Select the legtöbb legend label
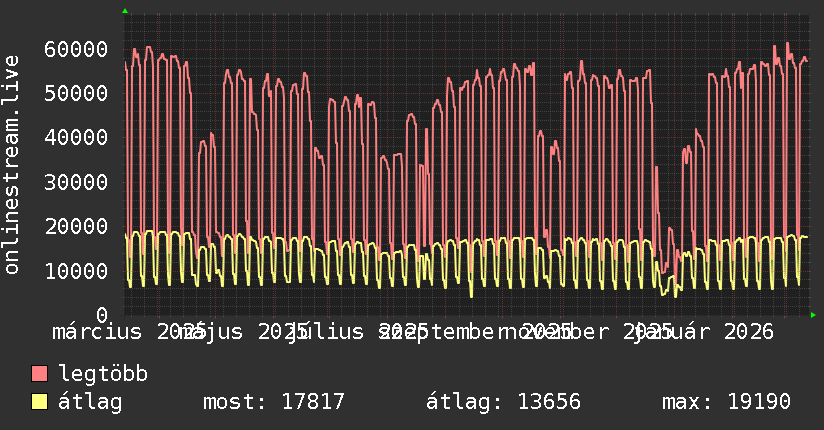The image size is (824, 430). (x=103, y=373)
